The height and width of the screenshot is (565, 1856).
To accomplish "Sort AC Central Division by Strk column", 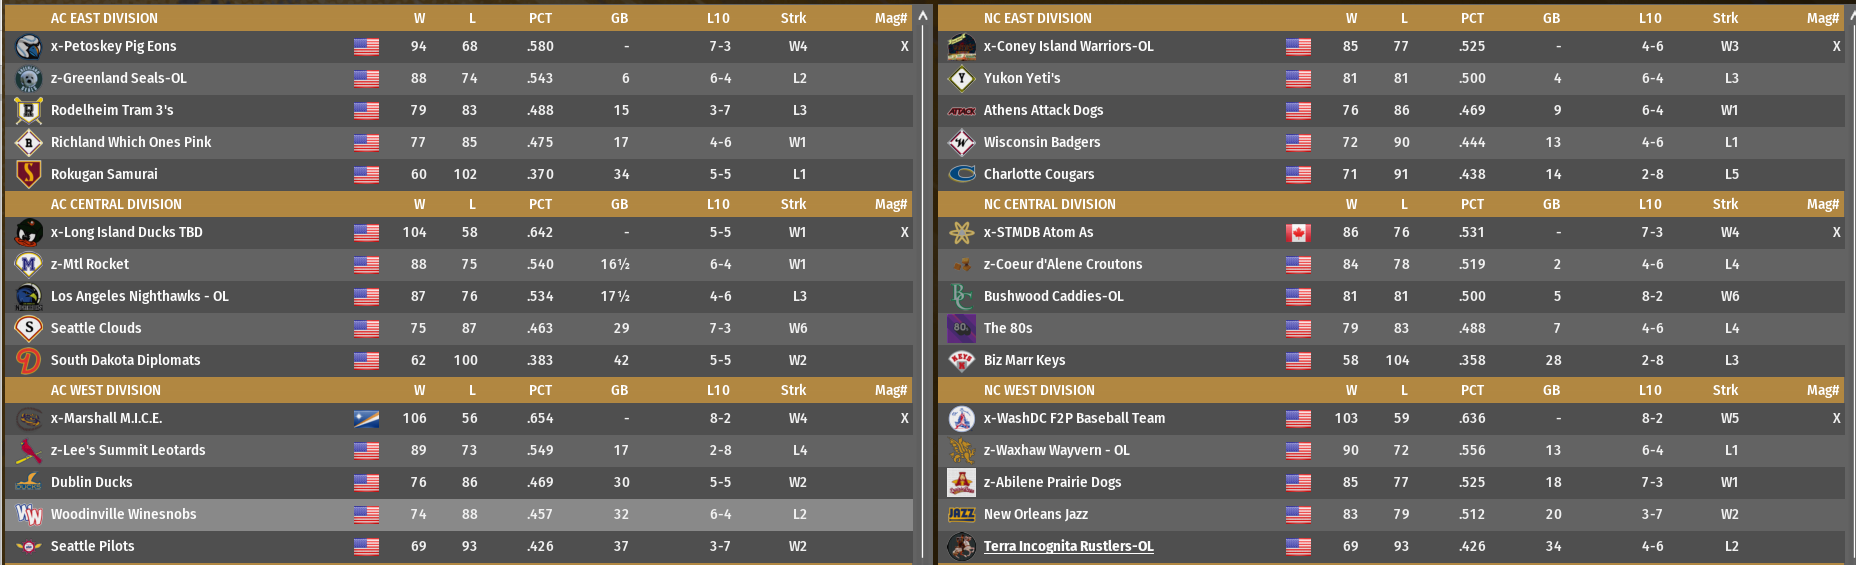I will pyautogui.click(x=793, y=204).
